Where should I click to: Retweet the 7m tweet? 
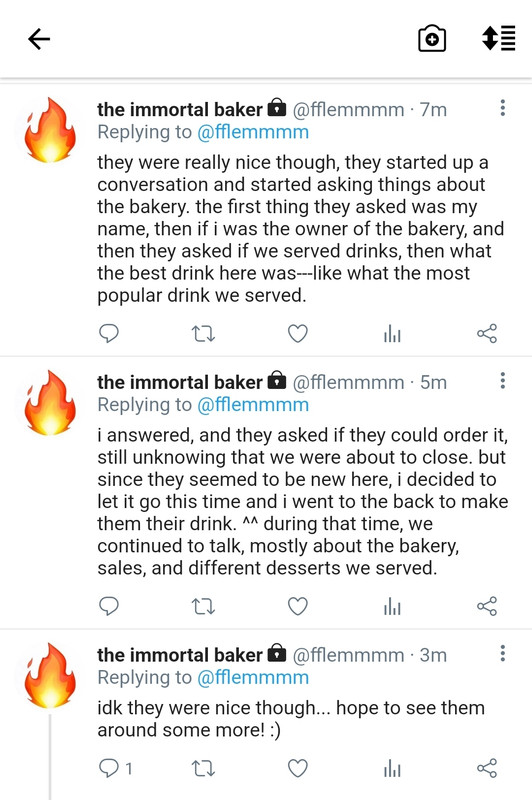(203, 334)
